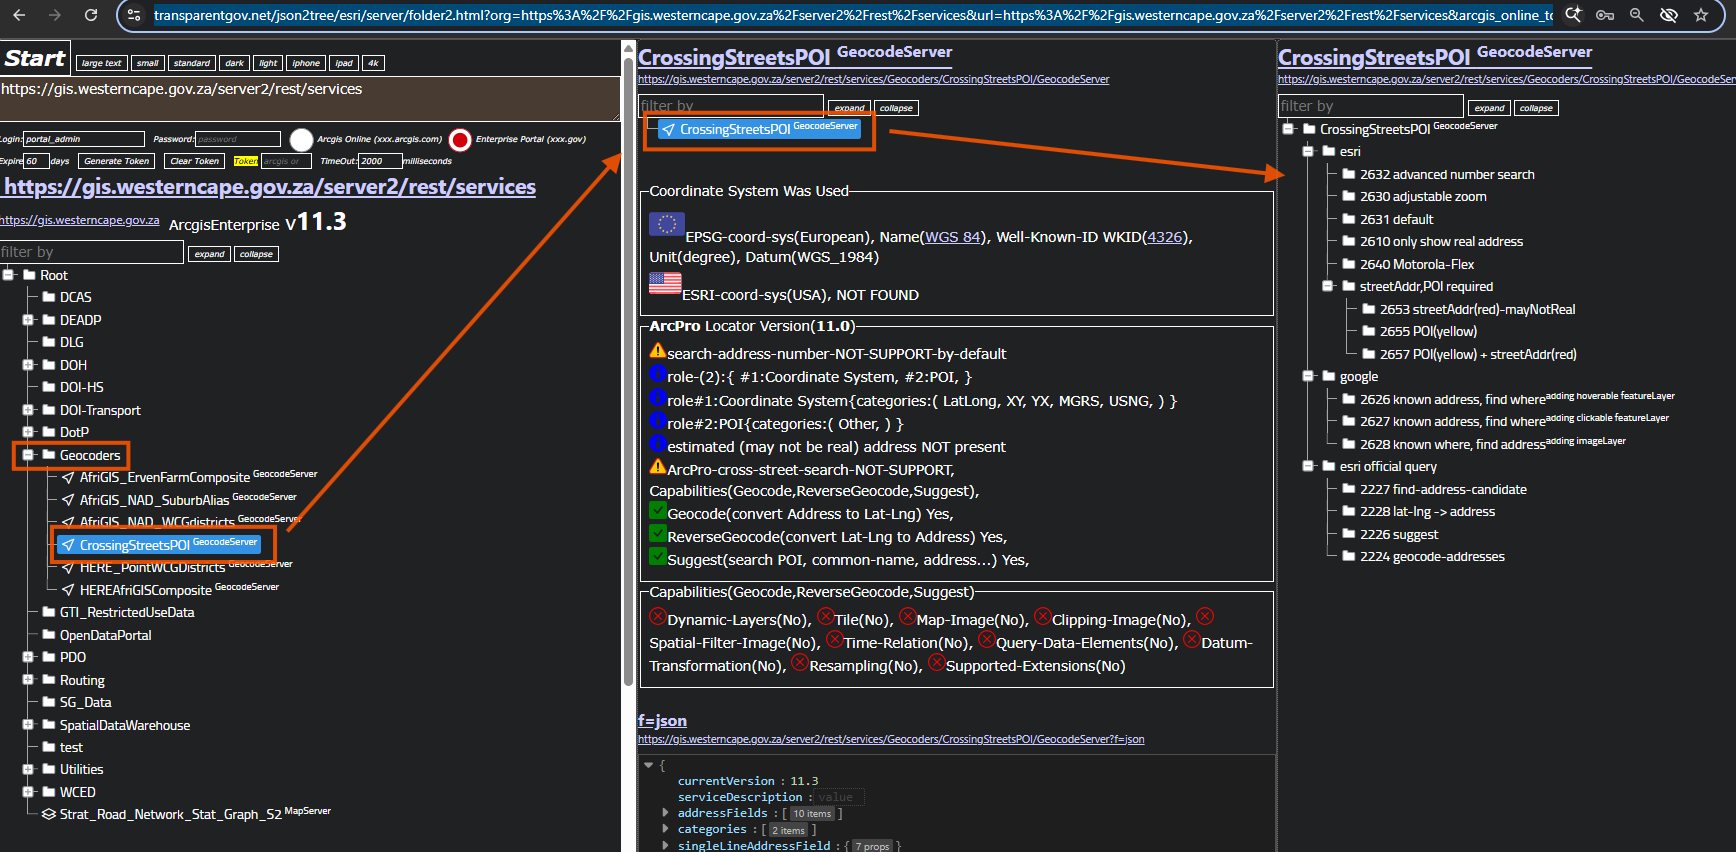Click the Strat_Road_Network_Stat_Graph_S2 map layers icon
This screenshot has height=852, width=1736.
tap(48, 815)
